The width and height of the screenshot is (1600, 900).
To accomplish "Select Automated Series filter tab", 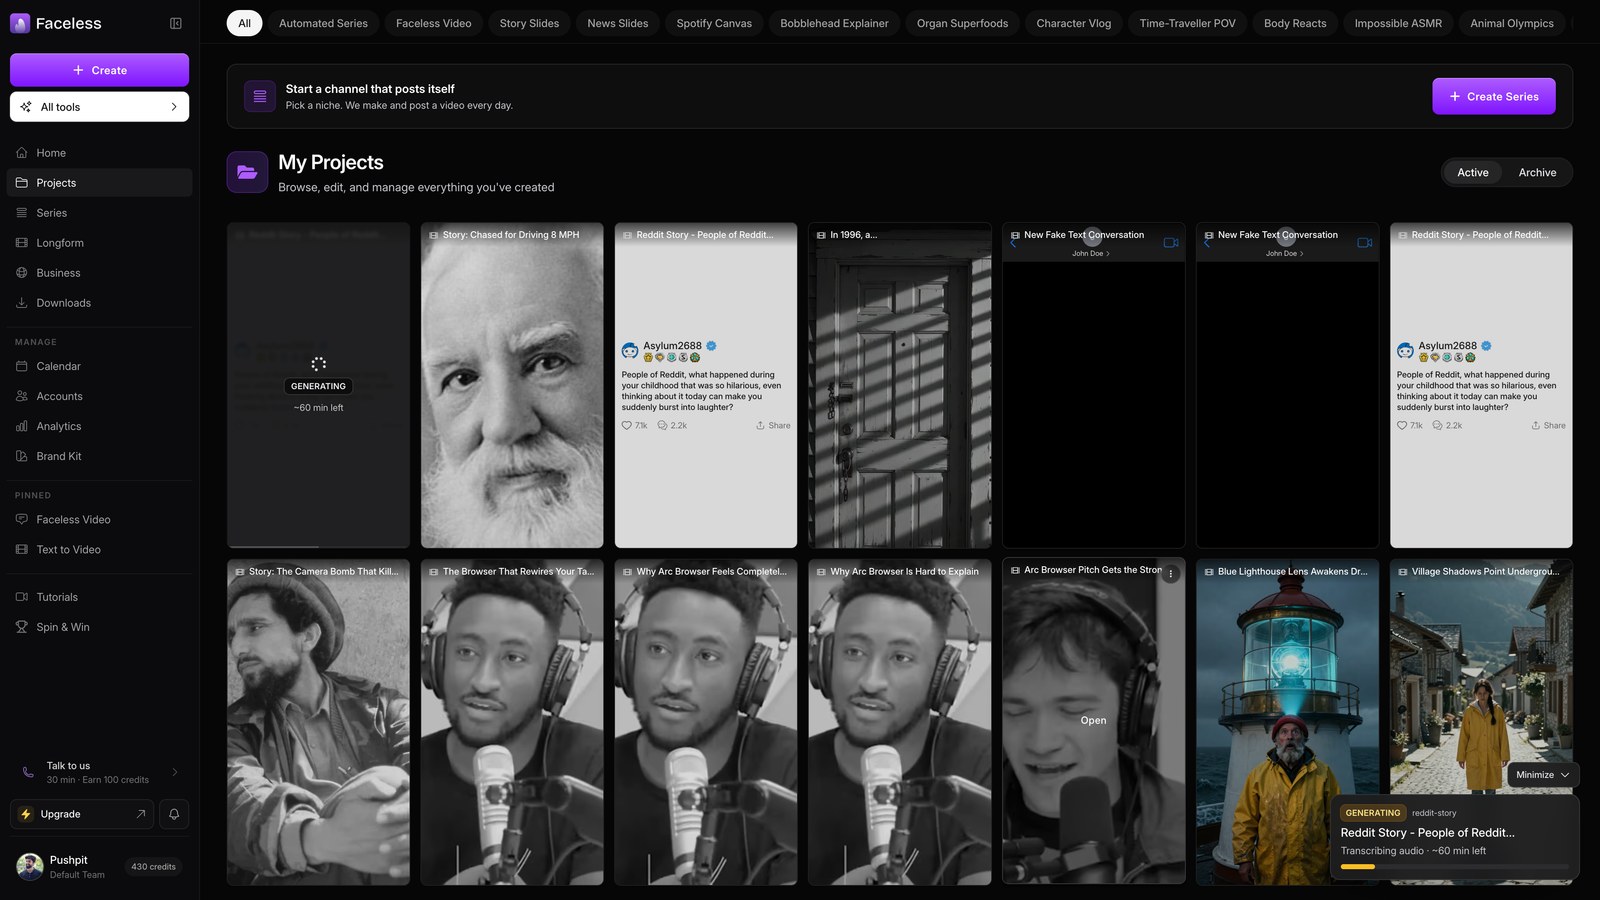I will click(323, 23).
